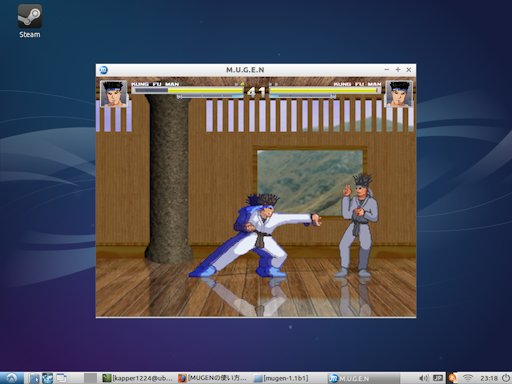Switch to the MUGEN browser window task
Viewport: 512px width, 384px height.
pyautogui.click(x=213, y=378)
